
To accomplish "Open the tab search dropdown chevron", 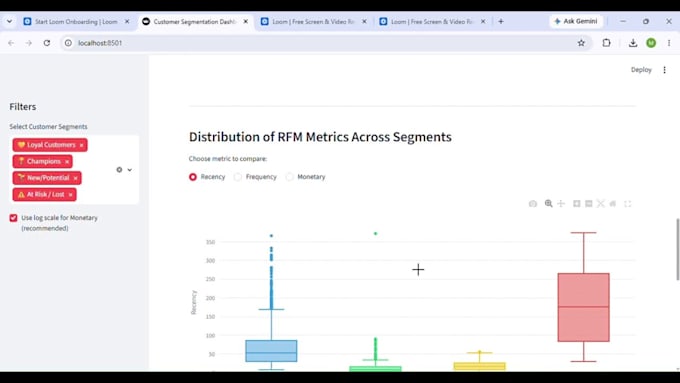I will click(9, 21).
